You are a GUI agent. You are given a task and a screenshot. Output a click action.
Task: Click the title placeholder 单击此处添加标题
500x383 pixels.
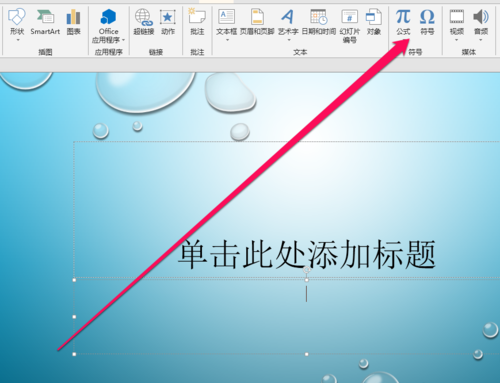[x=307, y=255]
